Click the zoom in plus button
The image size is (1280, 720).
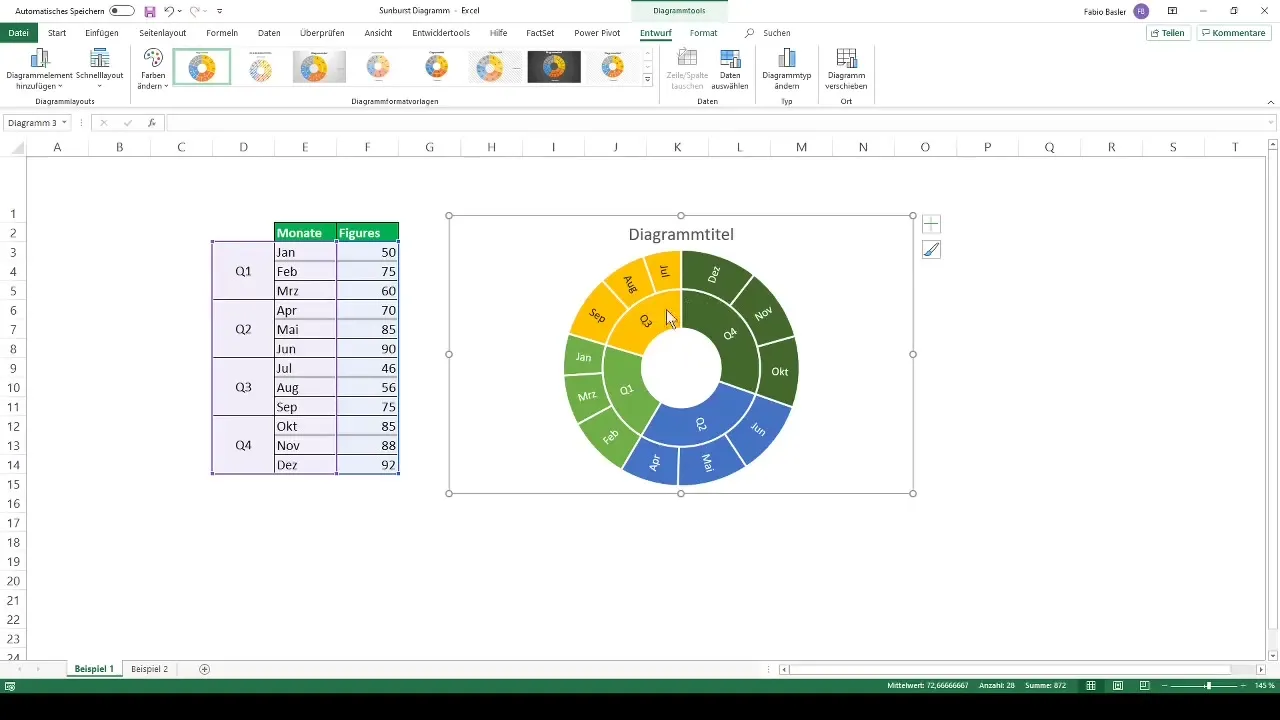click(1245, 686)
